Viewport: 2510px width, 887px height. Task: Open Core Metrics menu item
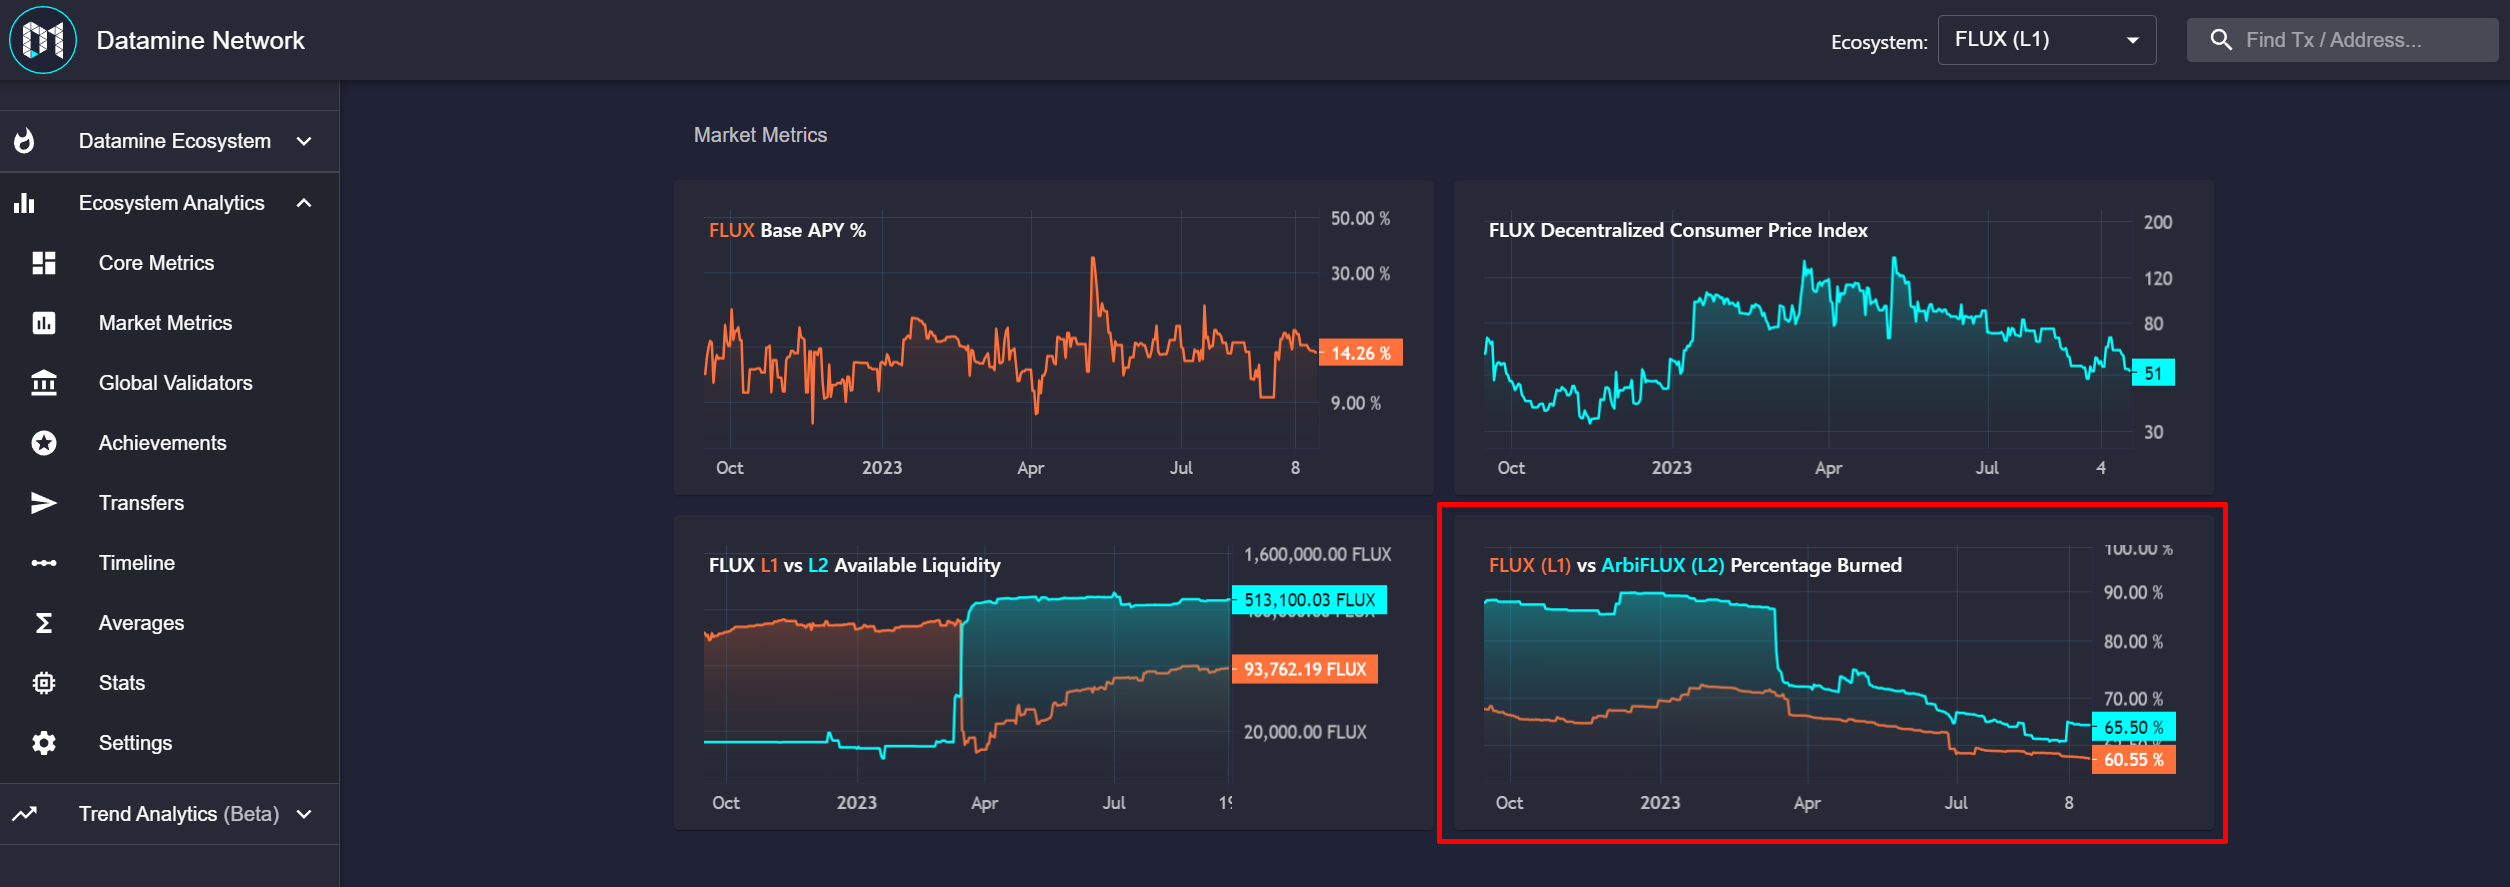[170, 263]
